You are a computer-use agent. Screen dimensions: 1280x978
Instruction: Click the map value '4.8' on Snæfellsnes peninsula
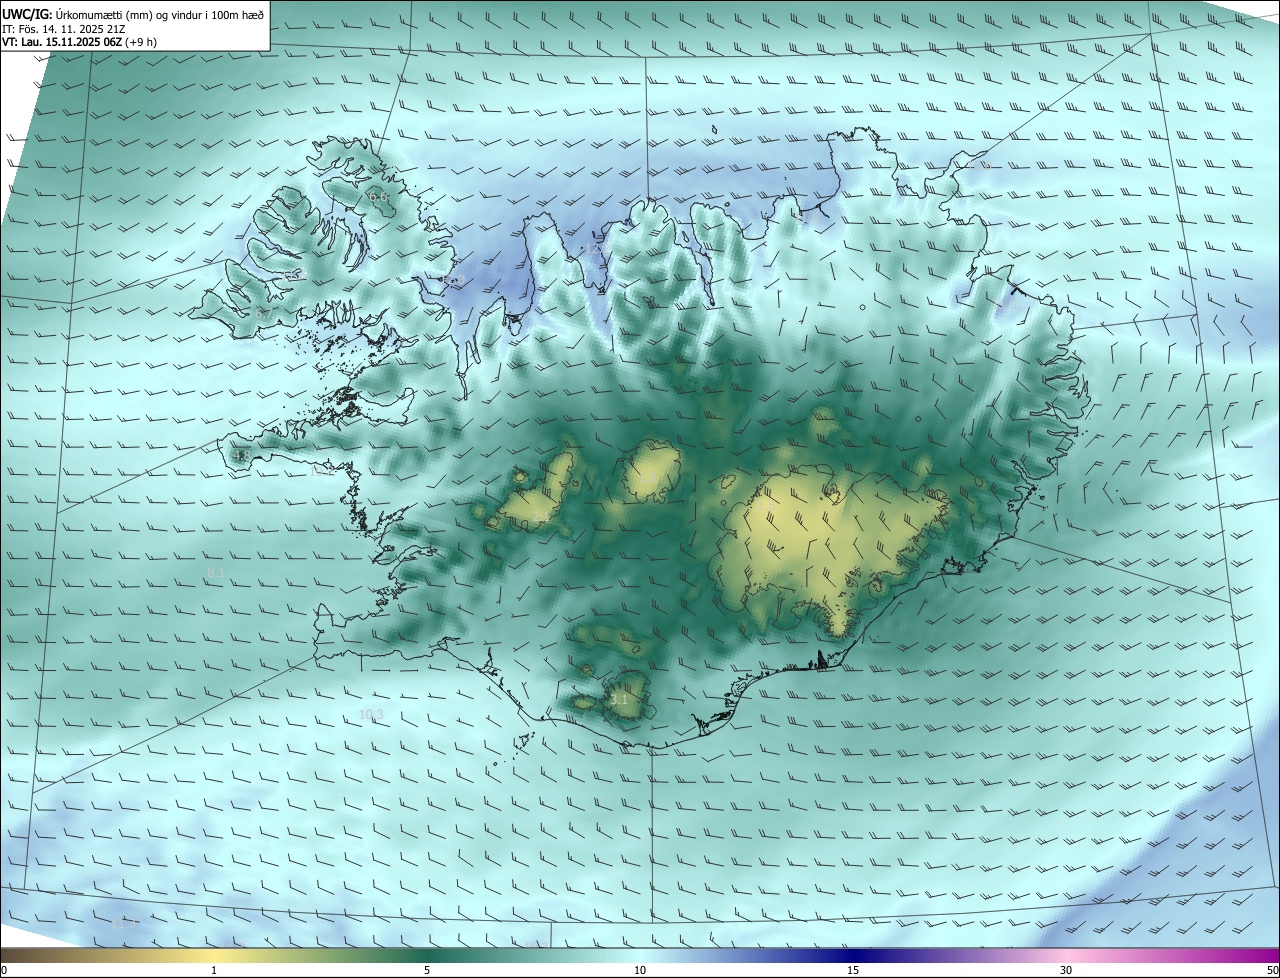coord(241,456)
